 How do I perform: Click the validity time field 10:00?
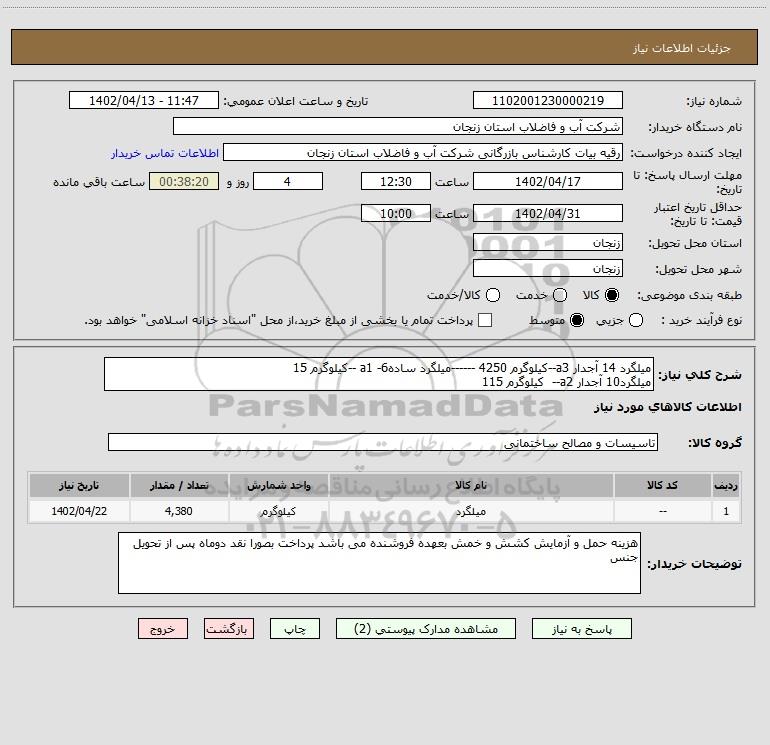click(x=396, y=213)
